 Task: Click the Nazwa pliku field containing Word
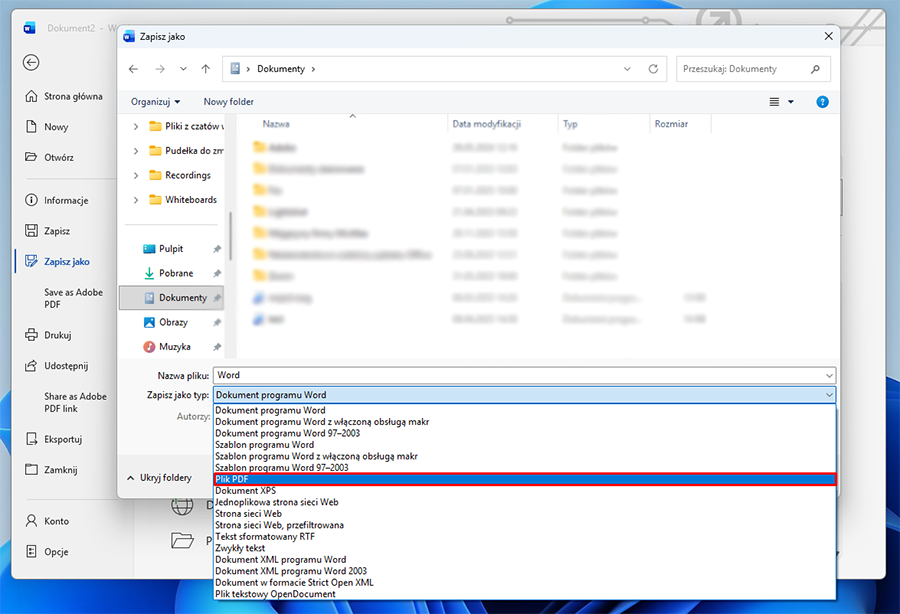coord(518,375)
